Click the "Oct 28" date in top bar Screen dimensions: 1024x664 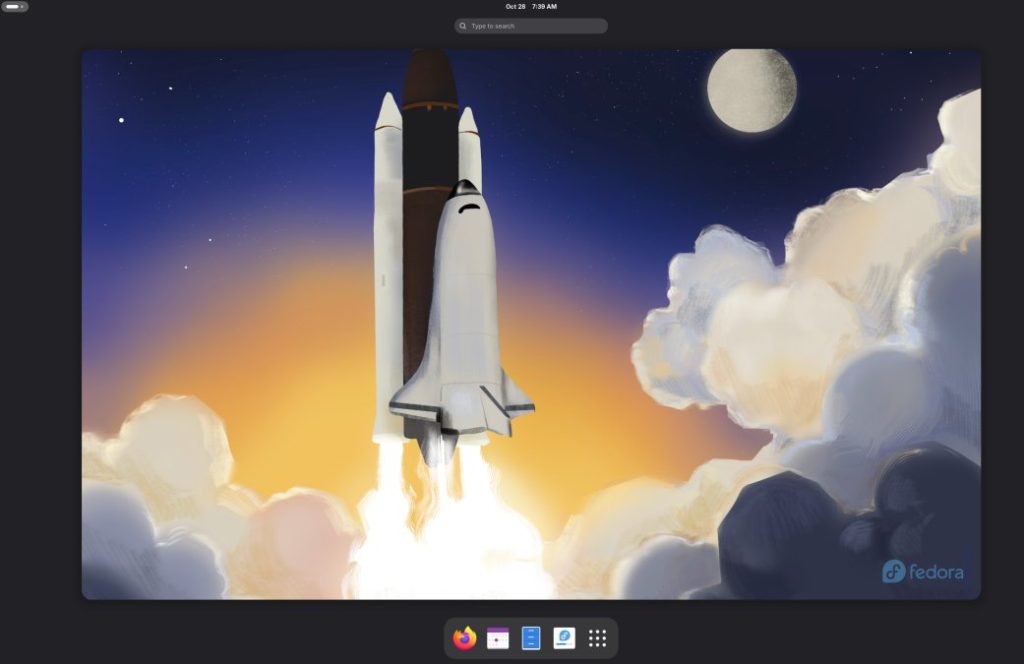point(515,7)
